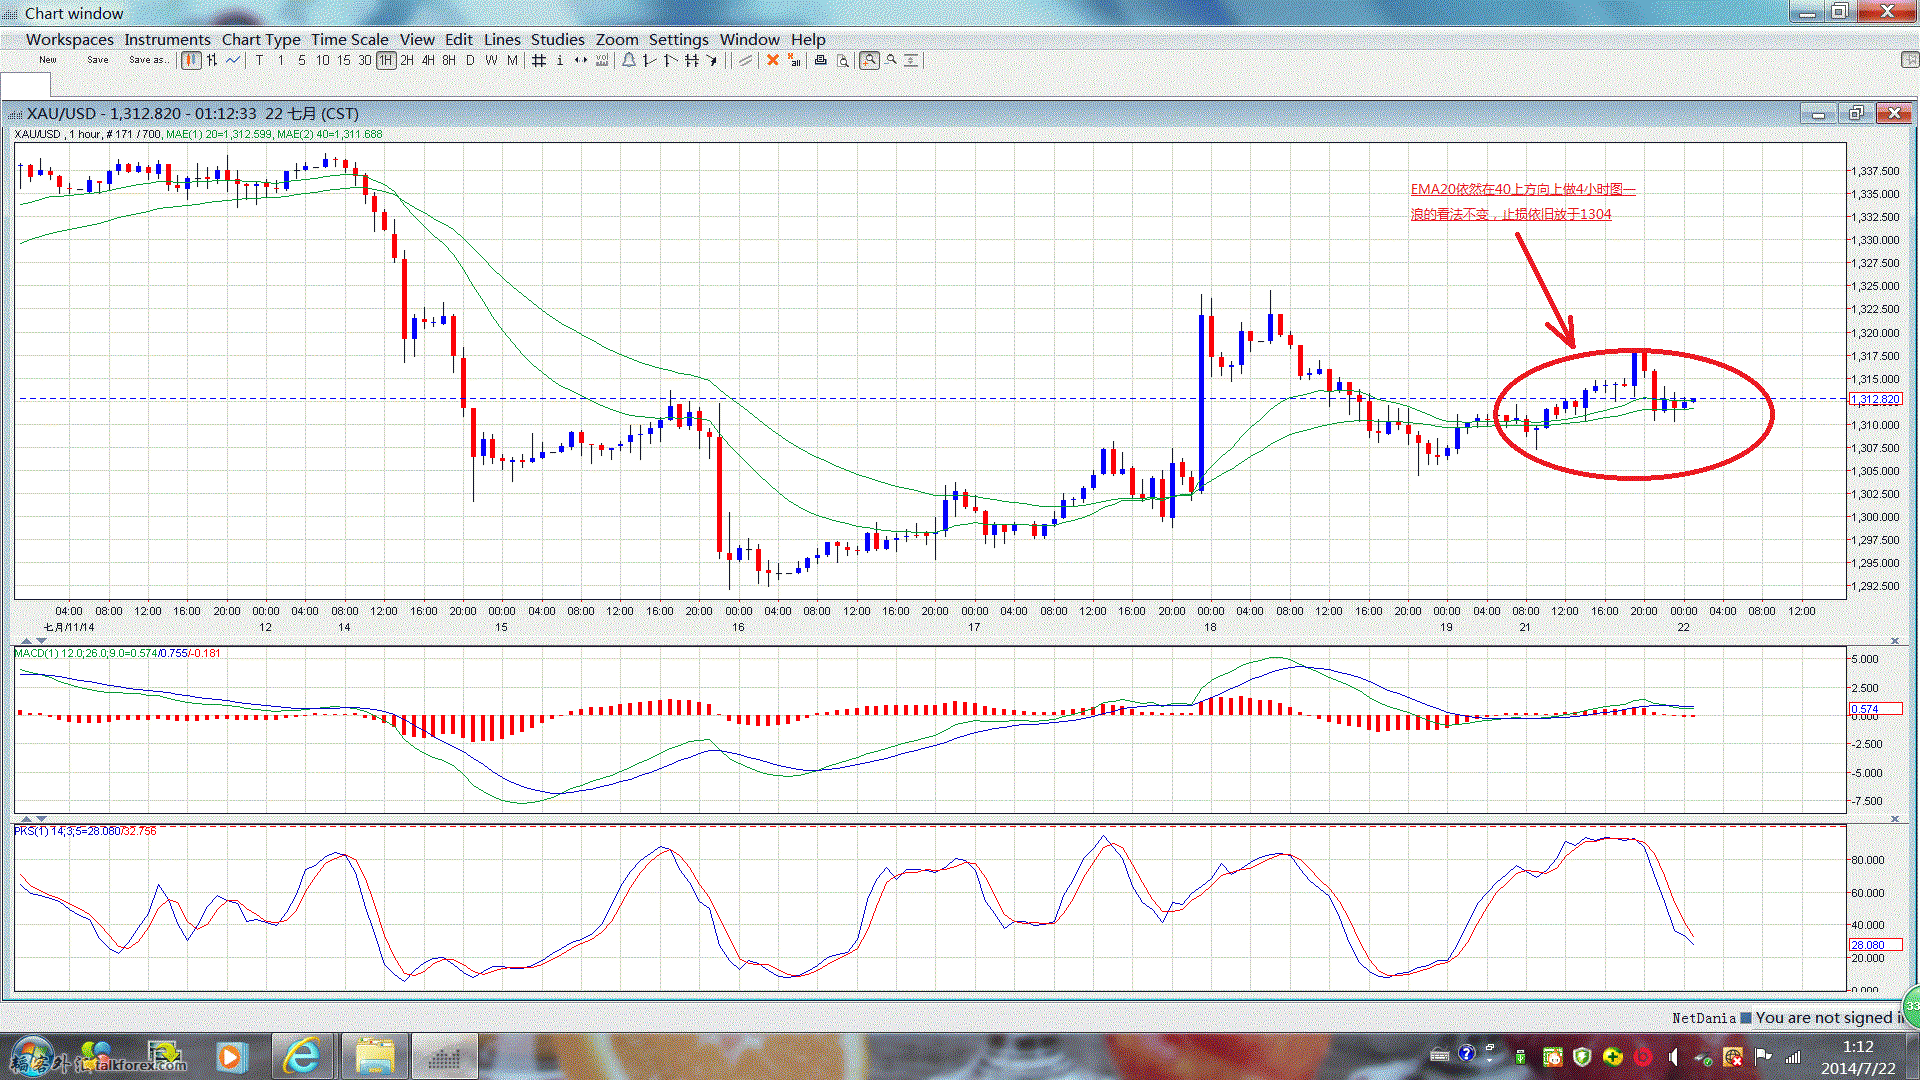1920x1080 pixels.
Task: Open the Lines menu
Action: click(502, 39)
